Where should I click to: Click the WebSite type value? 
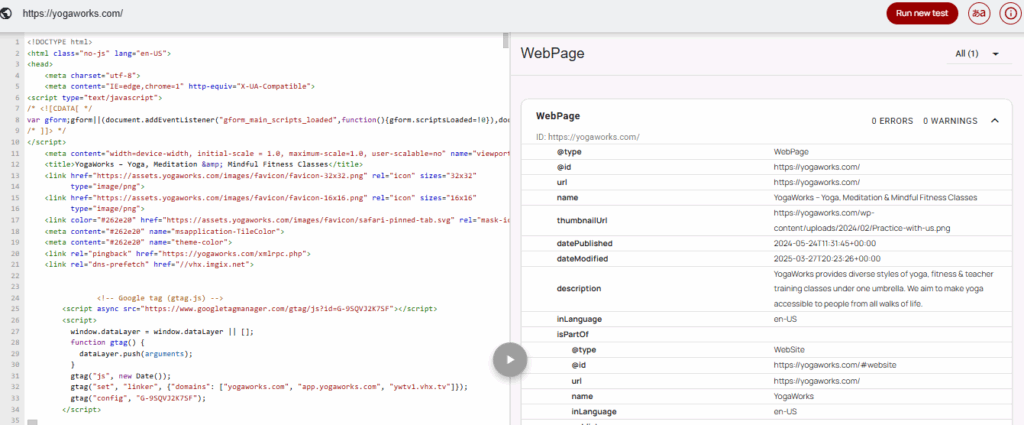coord(789,350)
